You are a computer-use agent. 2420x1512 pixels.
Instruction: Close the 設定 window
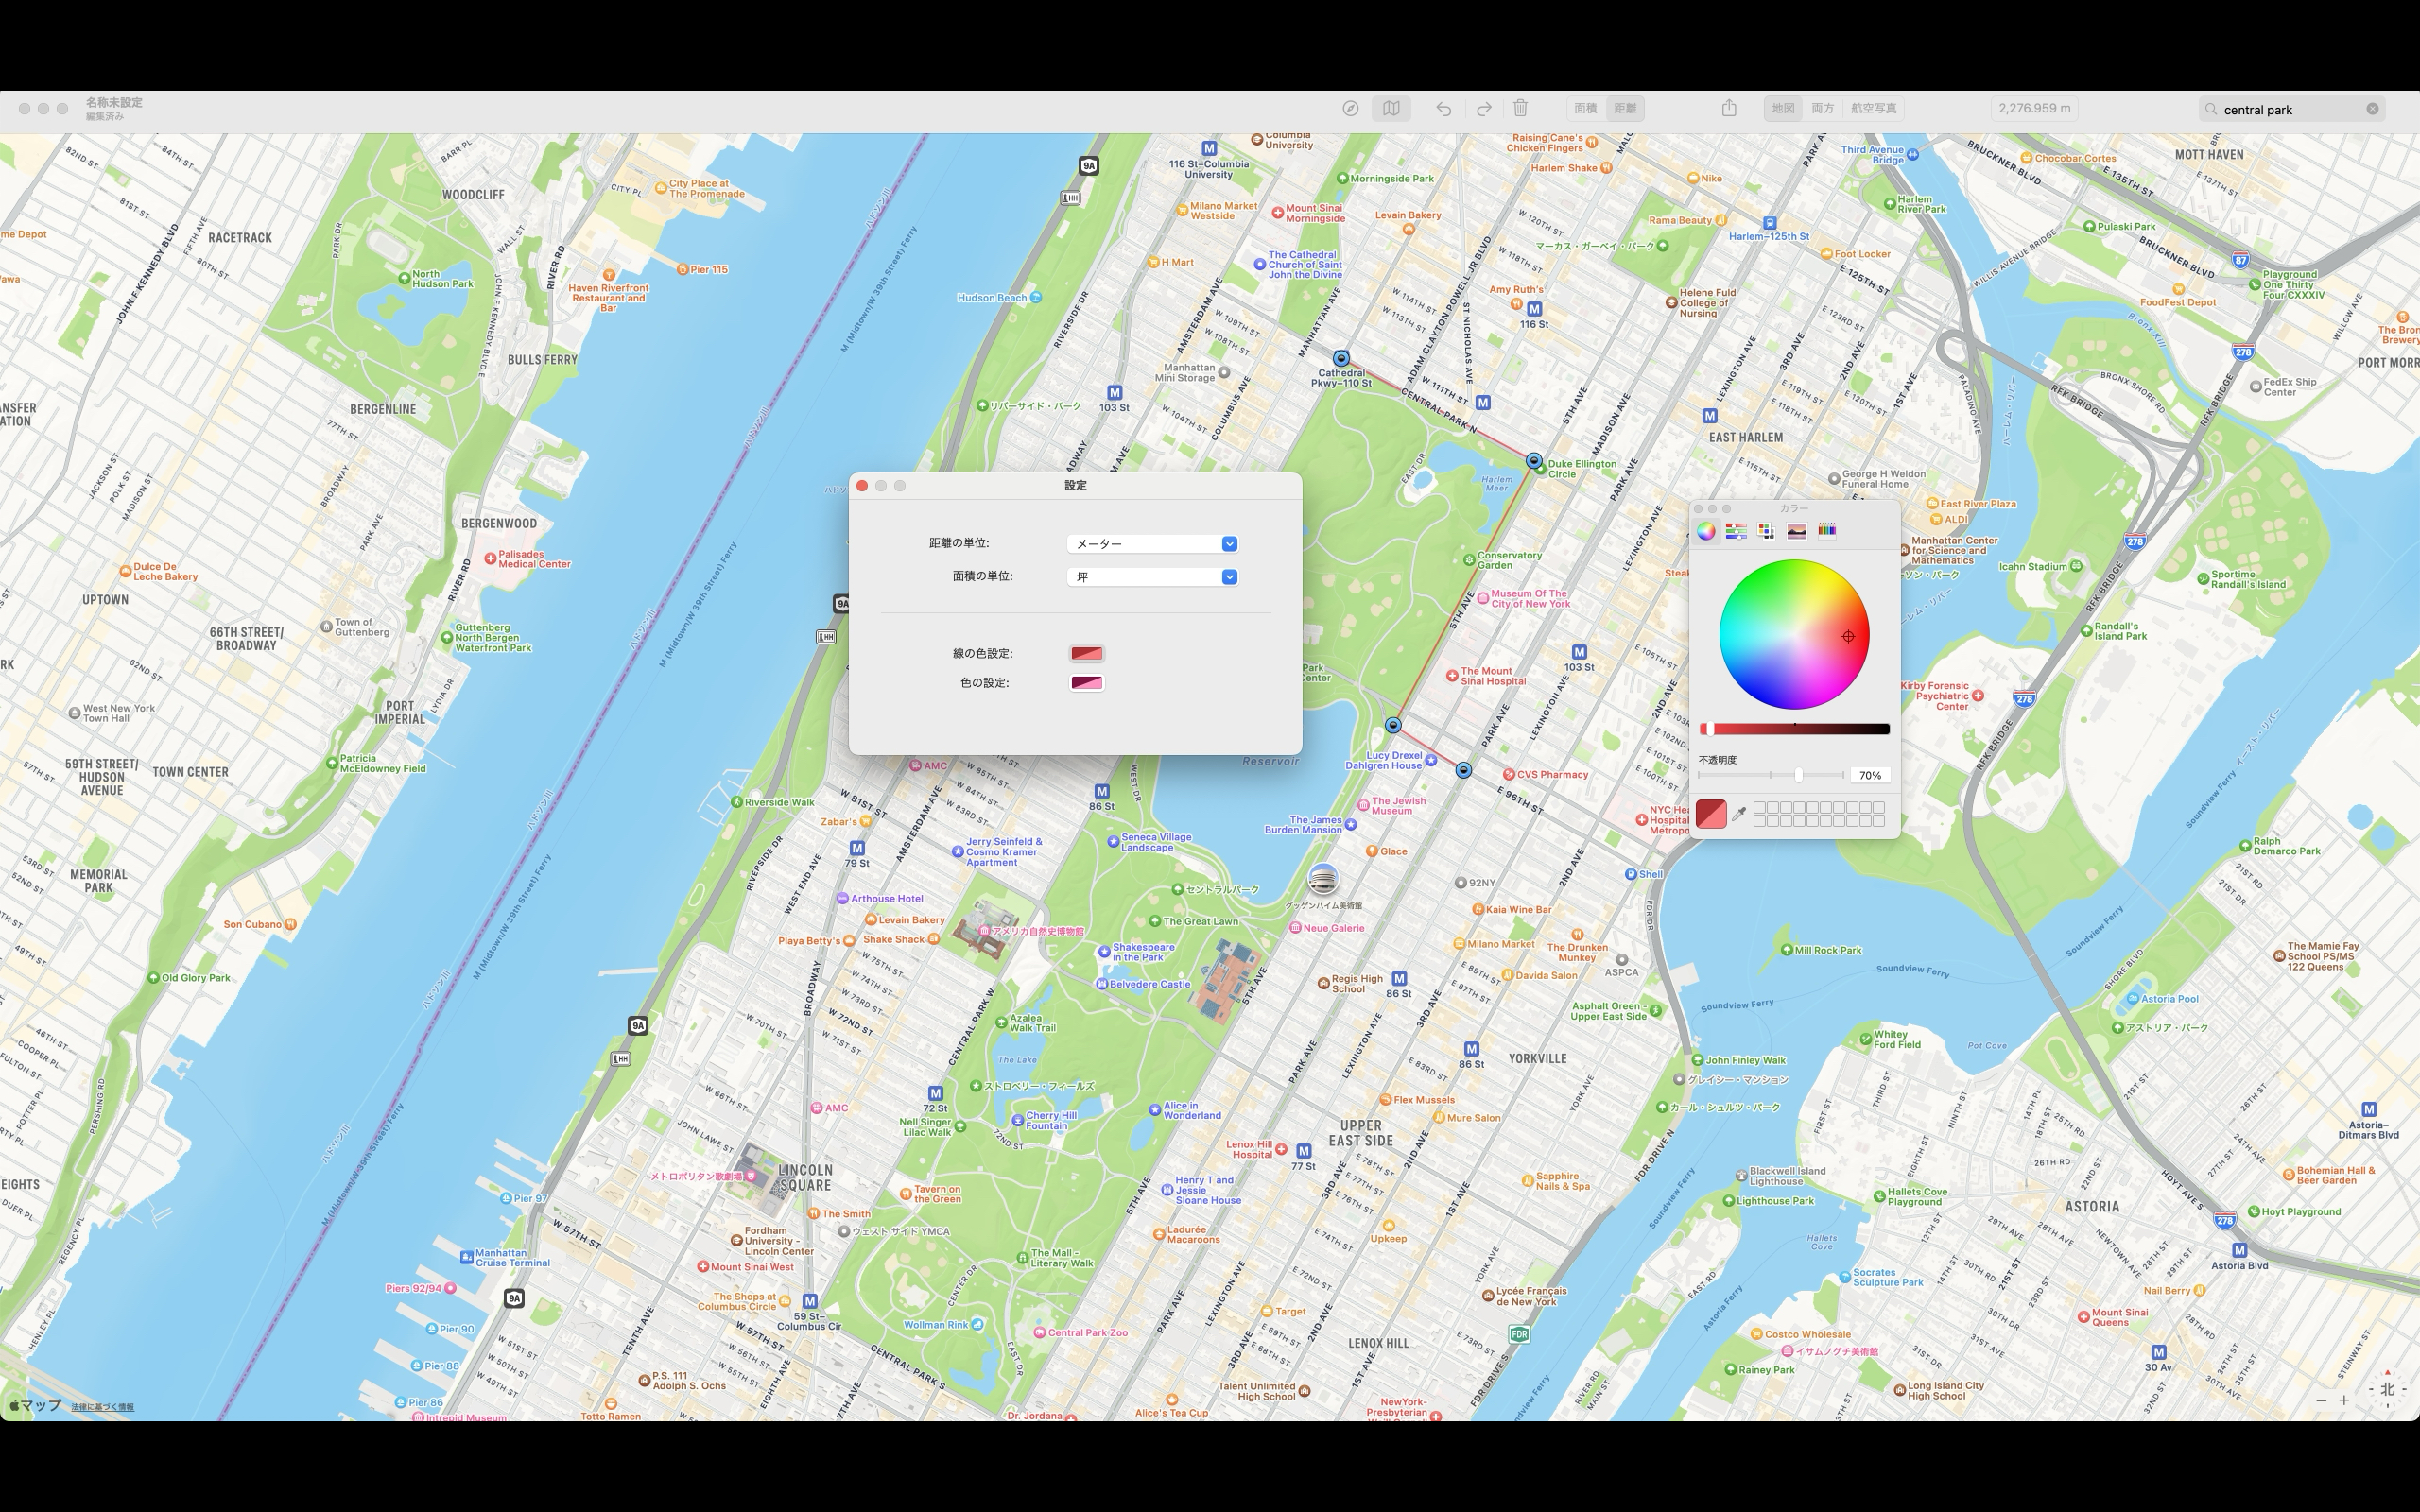tap(862, 486)
